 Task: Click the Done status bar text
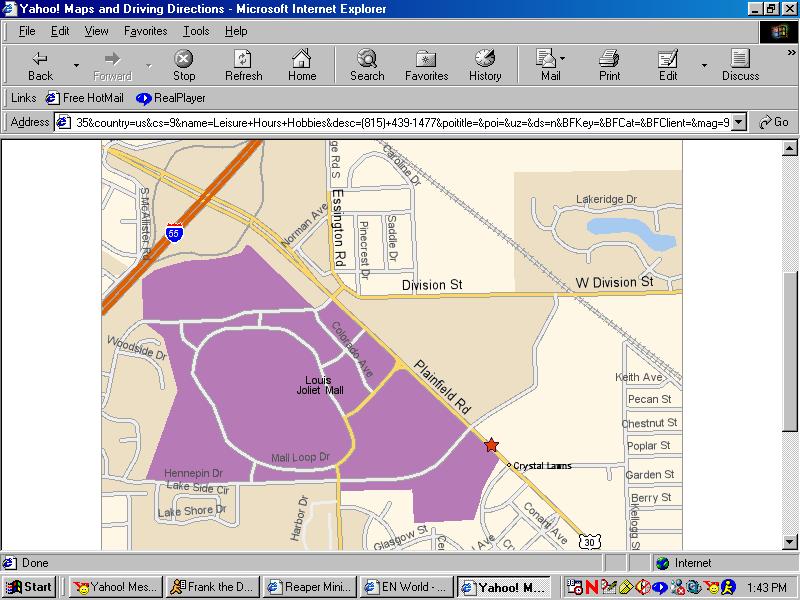click(x=35, y=563)
